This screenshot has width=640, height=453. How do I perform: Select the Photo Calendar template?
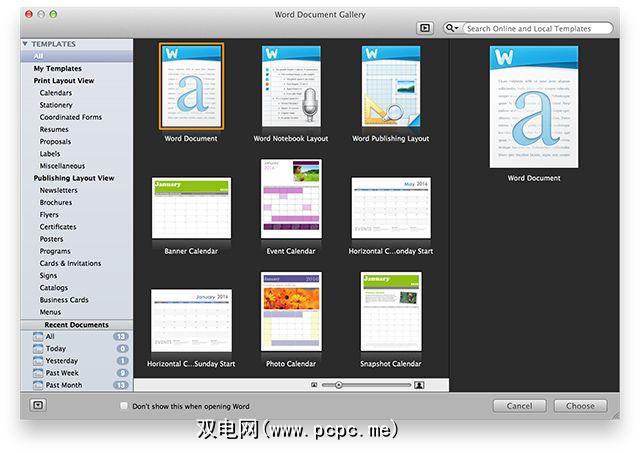click(291, 311)
